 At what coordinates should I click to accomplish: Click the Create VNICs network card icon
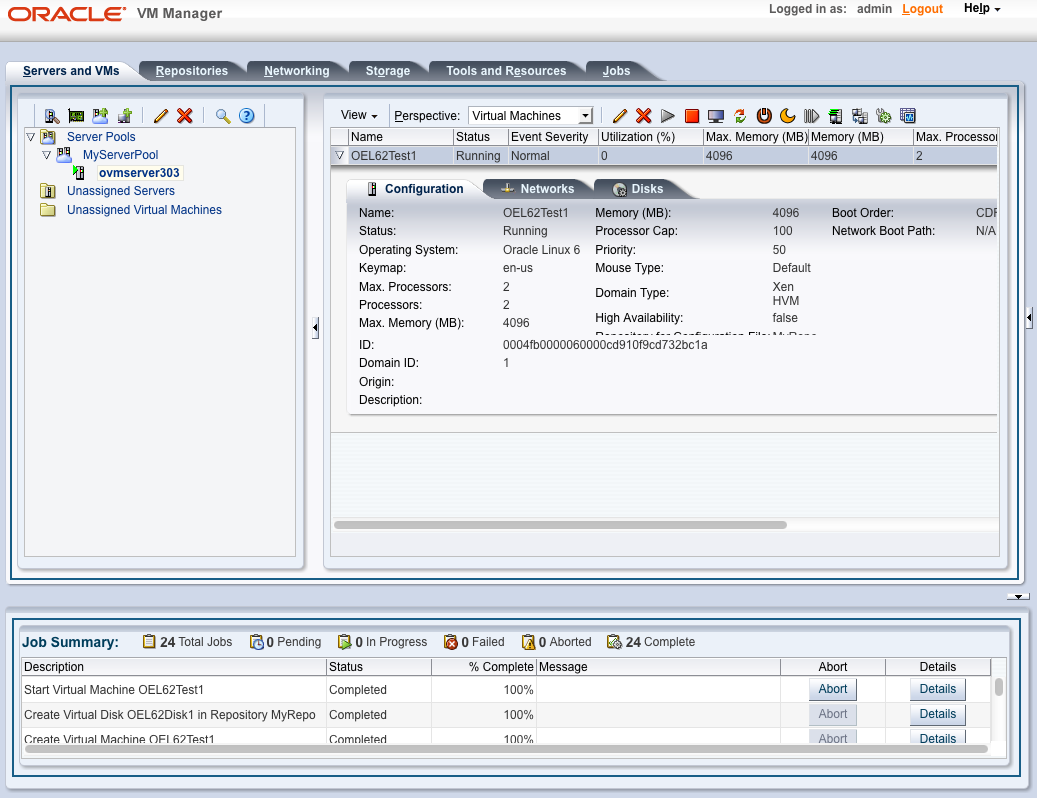coord(76,116)
